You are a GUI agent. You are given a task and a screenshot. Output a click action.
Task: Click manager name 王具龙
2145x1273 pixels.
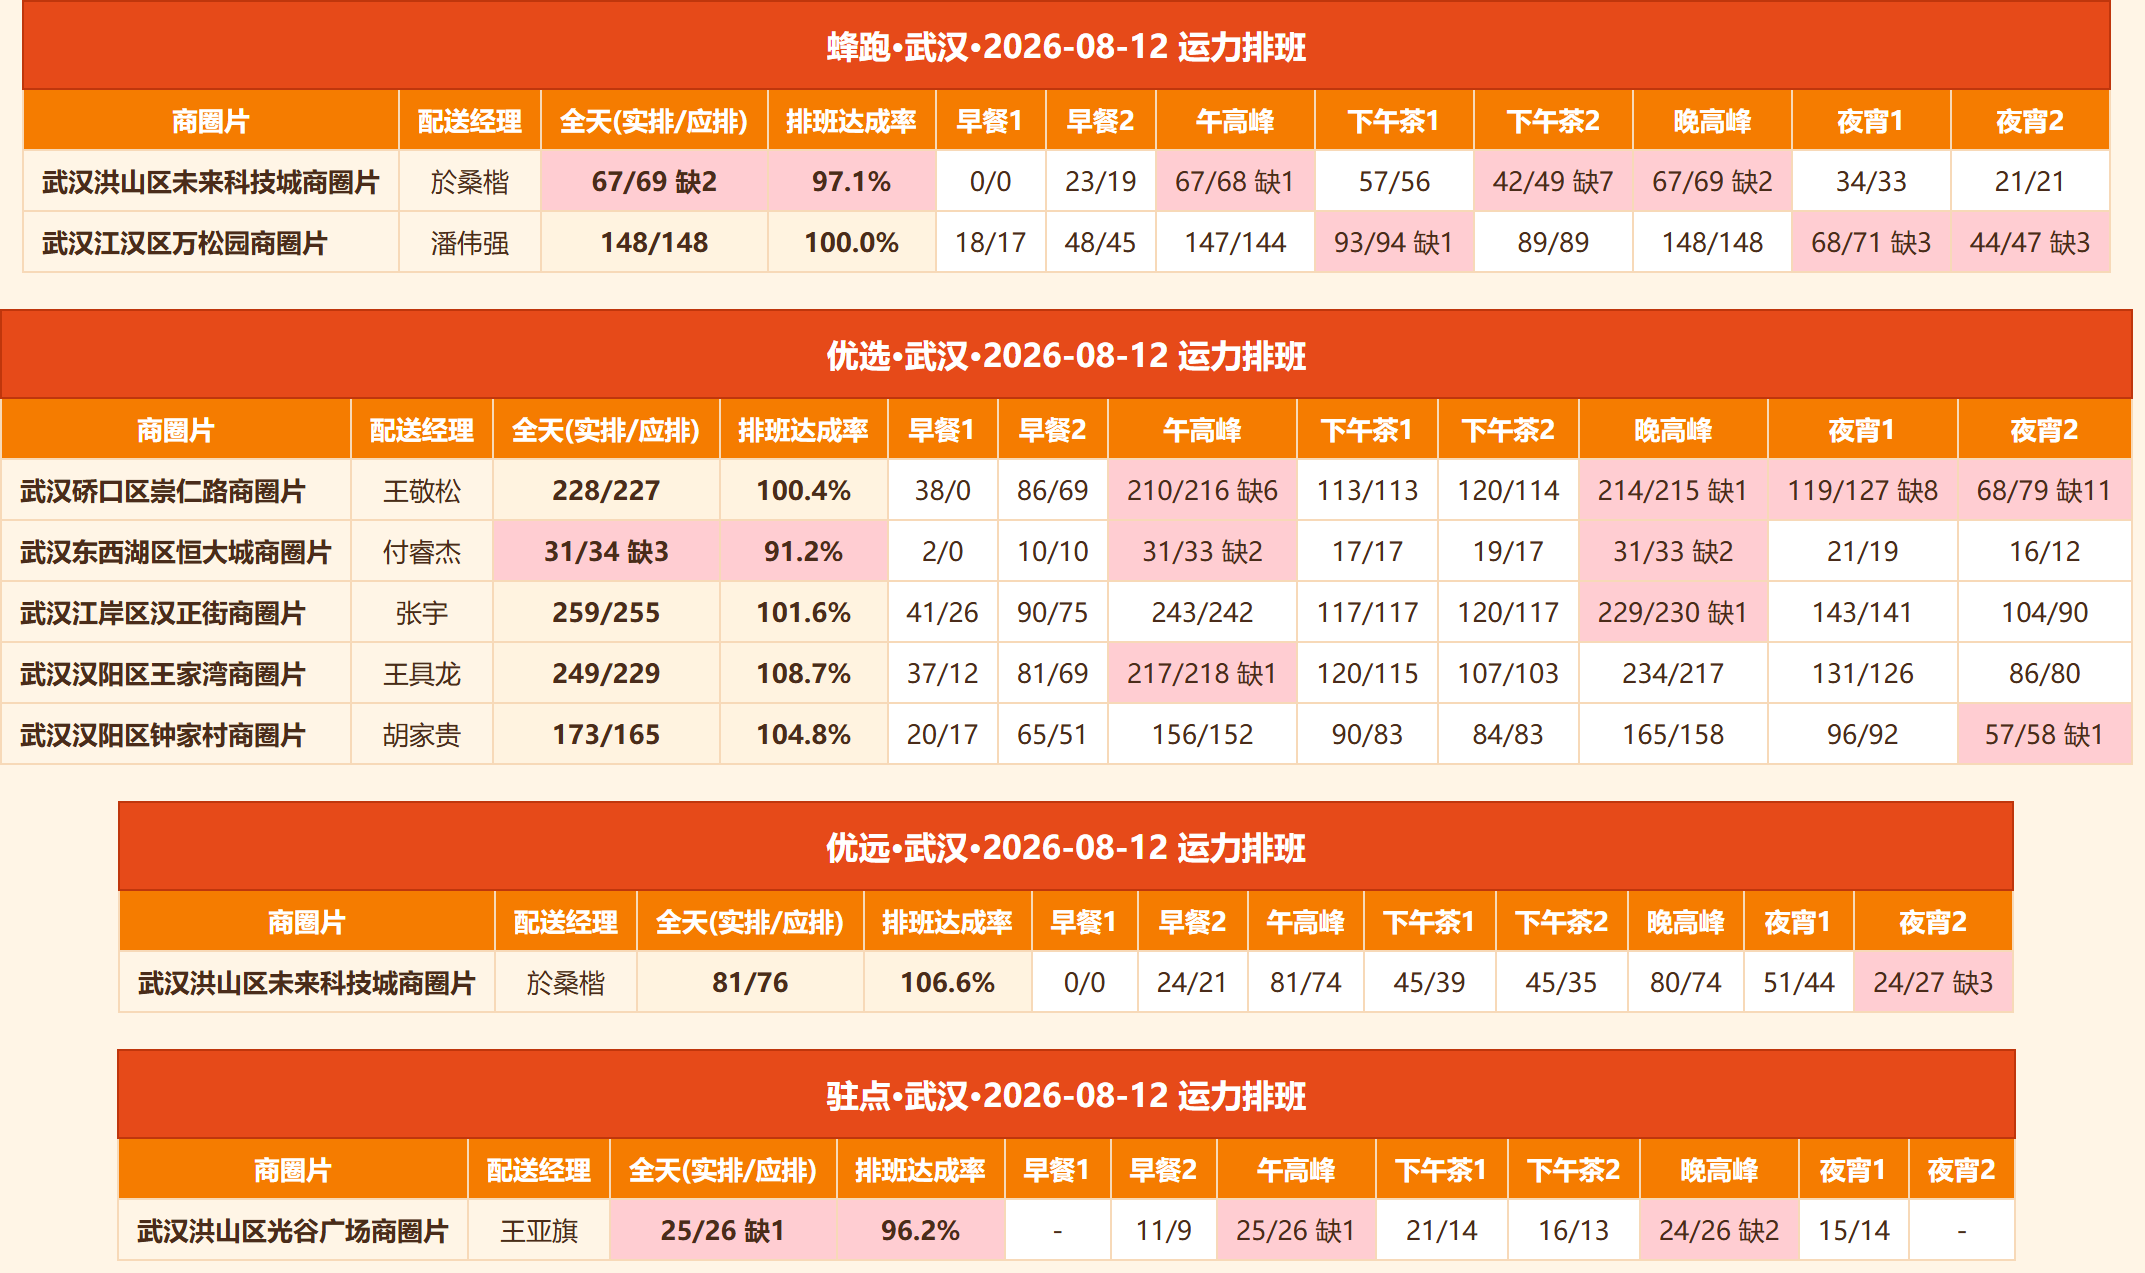[x=422, y=674]
